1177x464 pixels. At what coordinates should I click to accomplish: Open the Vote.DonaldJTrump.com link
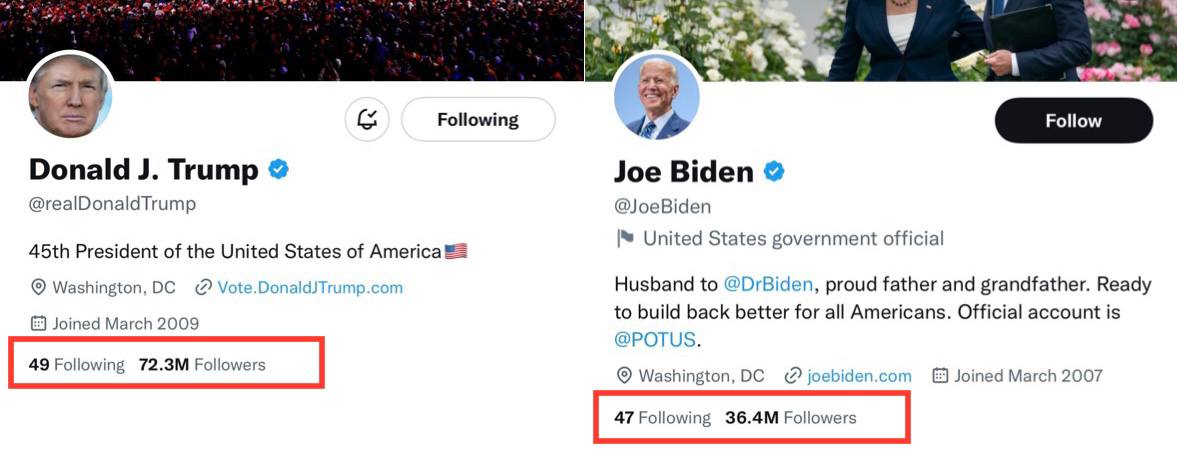310,288
